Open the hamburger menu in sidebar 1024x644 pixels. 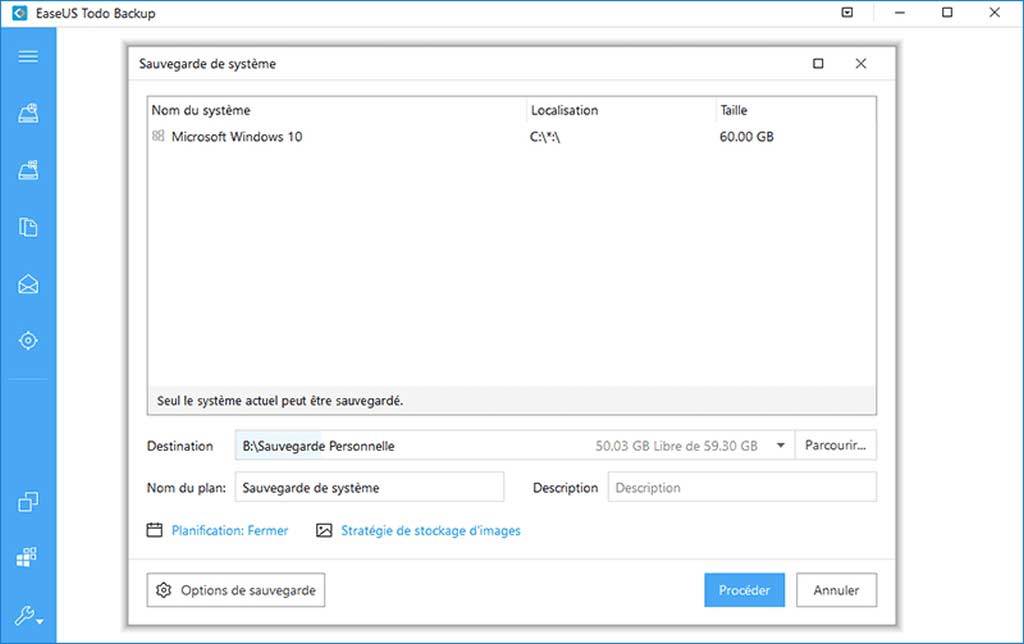click(x=28, y=56)
